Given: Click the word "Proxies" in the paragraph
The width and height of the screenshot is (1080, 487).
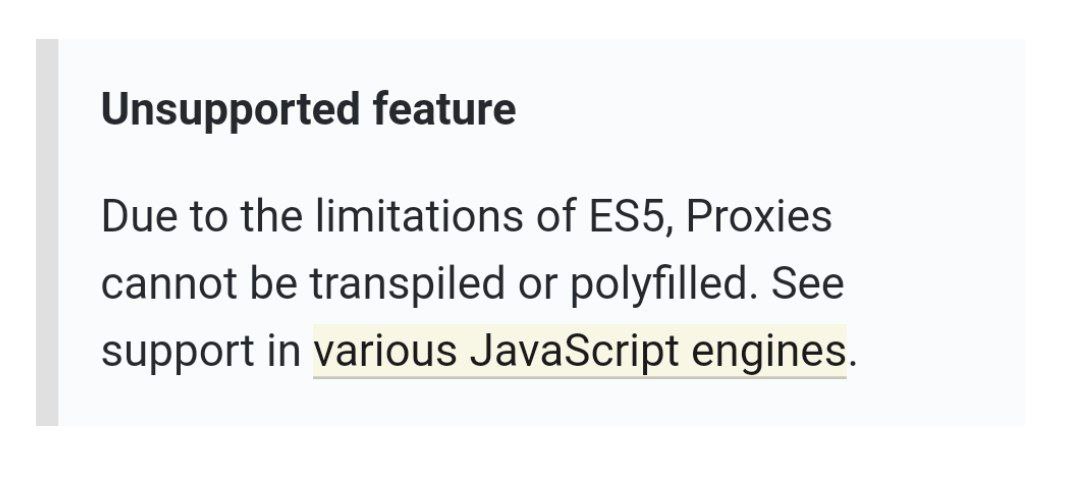Looking at the screenshot, I should click(x=759, y=216).
